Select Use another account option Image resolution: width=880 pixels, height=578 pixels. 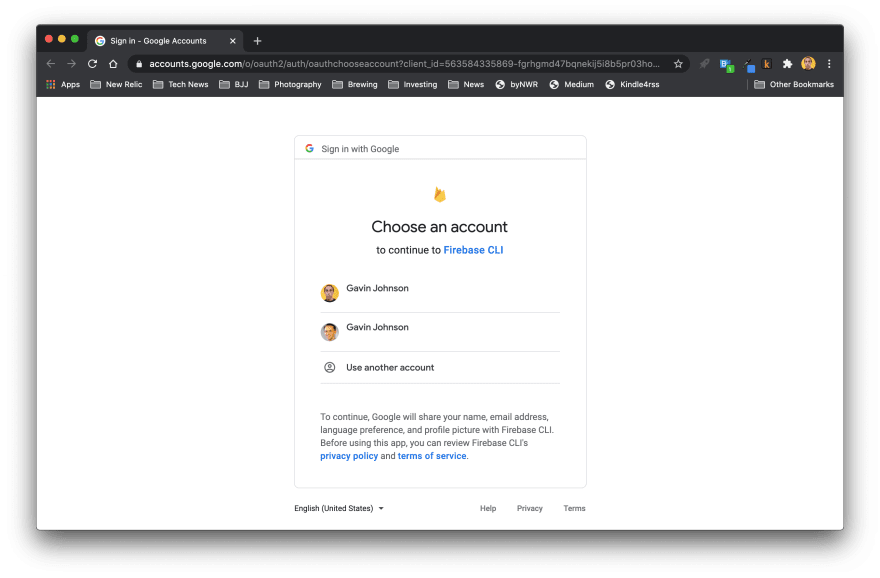[390, 367]
